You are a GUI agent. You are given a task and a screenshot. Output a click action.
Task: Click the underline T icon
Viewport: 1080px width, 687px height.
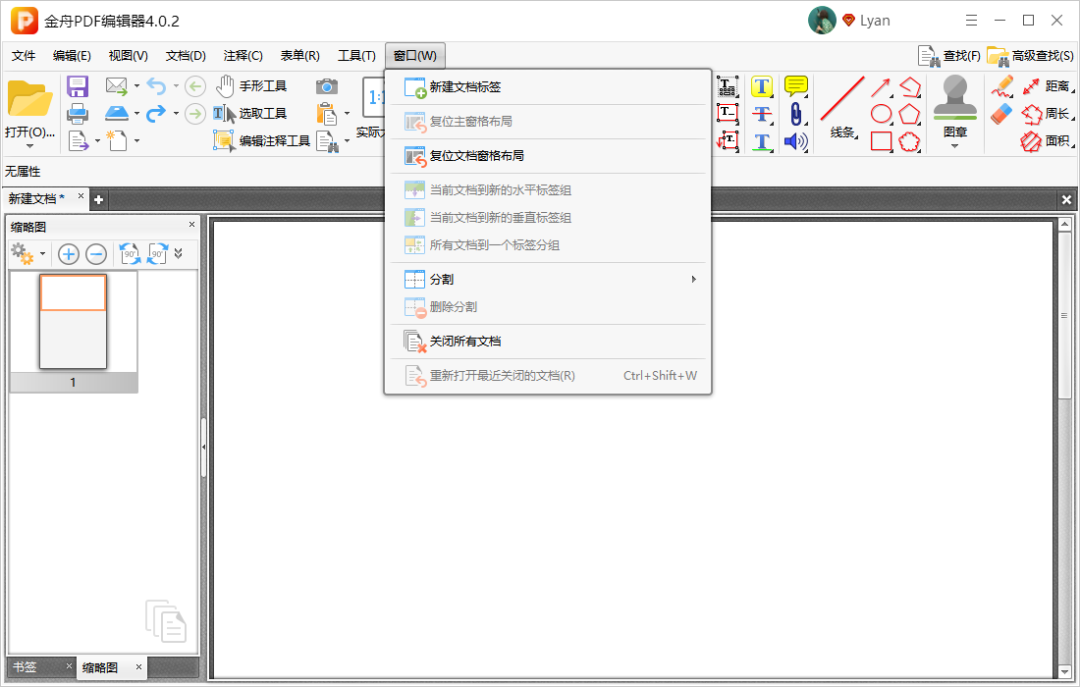(x=762, y=141)
